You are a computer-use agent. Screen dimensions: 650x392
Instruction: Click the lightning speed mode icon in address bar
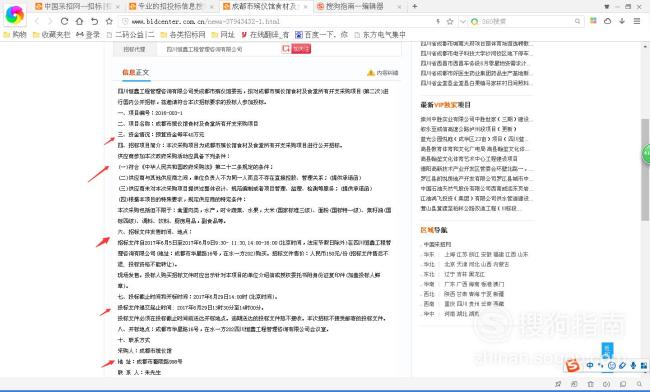(438, 21)
